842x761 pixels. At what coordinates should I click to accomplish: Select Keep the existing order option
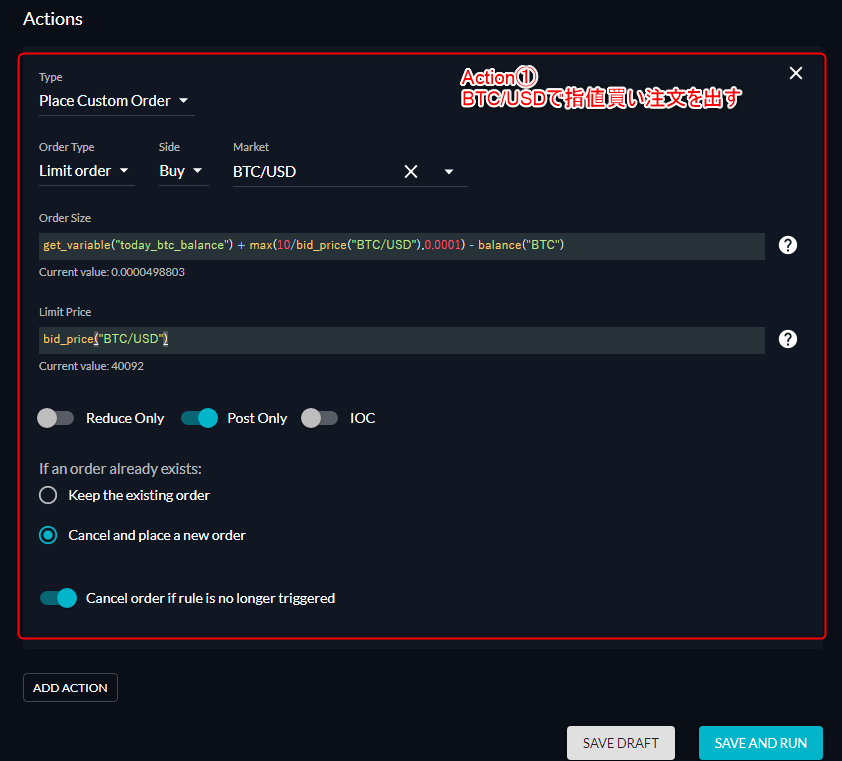(48, 495)
